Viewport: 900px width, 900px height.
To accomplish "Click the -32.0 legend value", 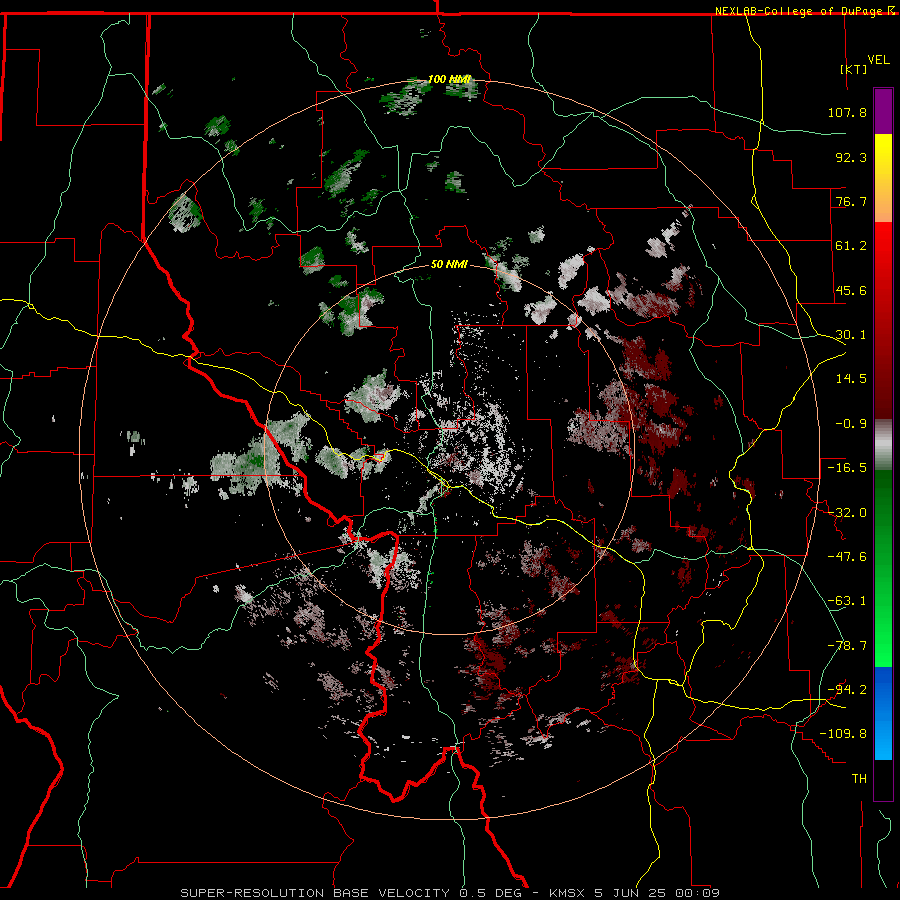I will coord(847,513).
